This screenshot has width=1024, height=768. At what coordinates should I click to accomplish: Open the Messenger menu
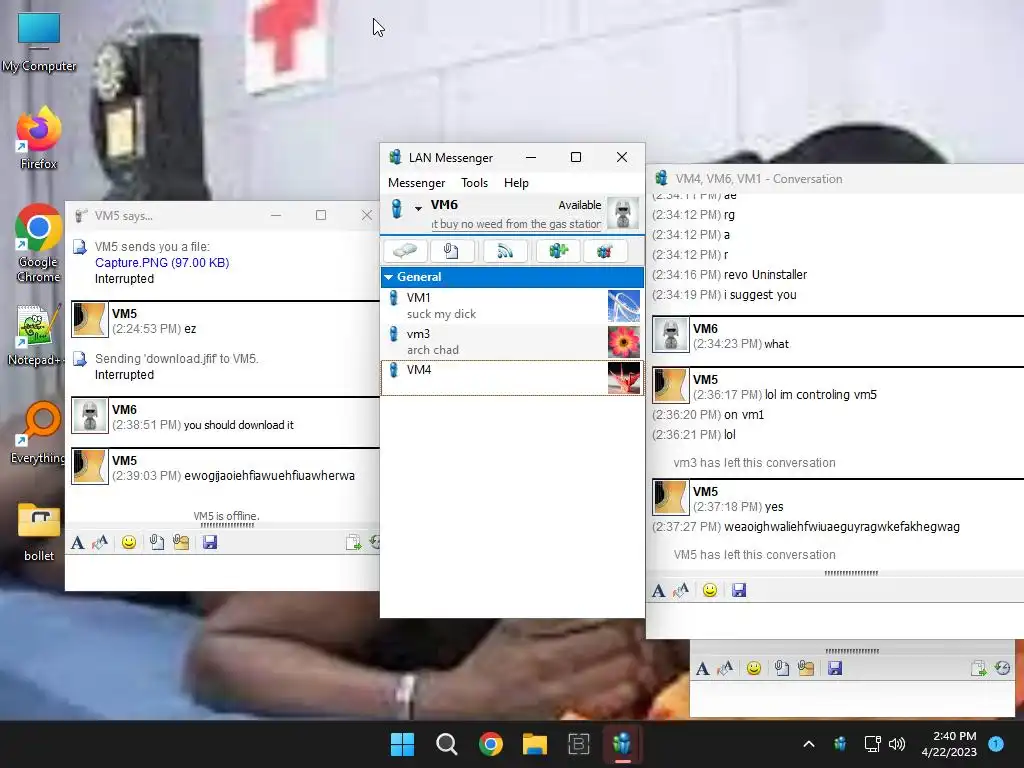pyautogui.click(x=416, y=183)
